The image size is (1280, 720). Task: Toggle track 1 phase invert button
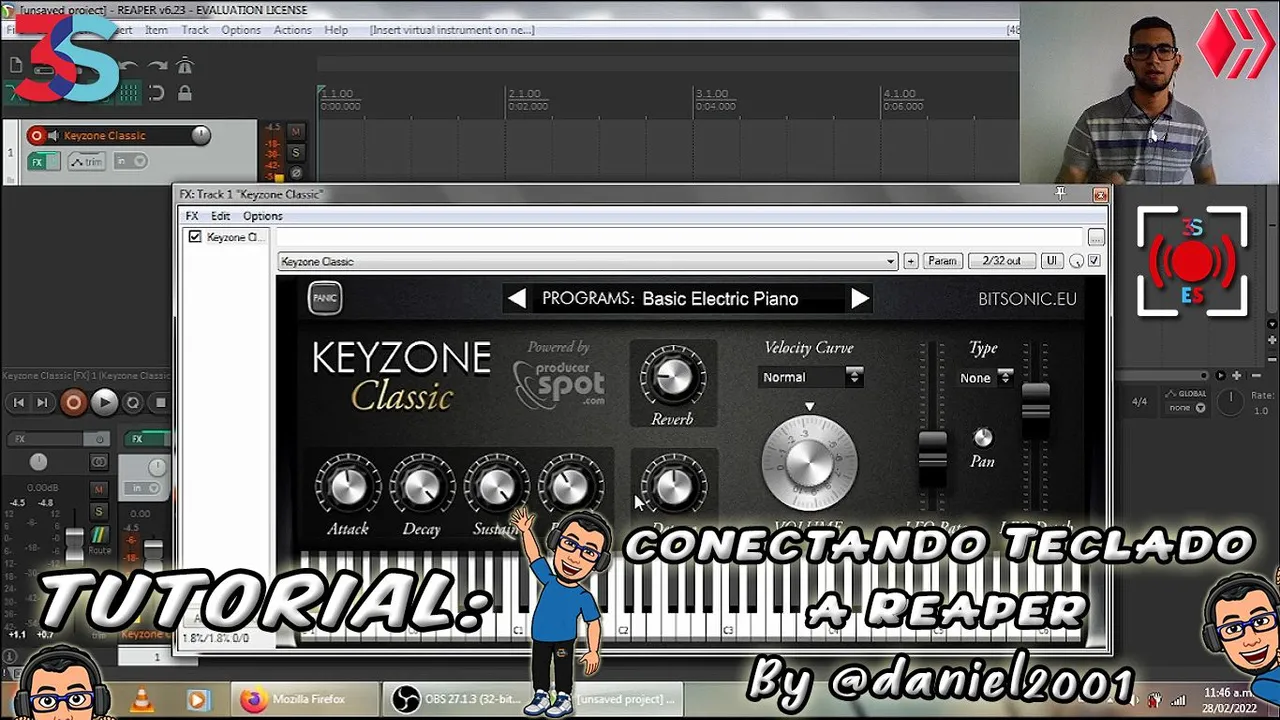coord(295,172)
